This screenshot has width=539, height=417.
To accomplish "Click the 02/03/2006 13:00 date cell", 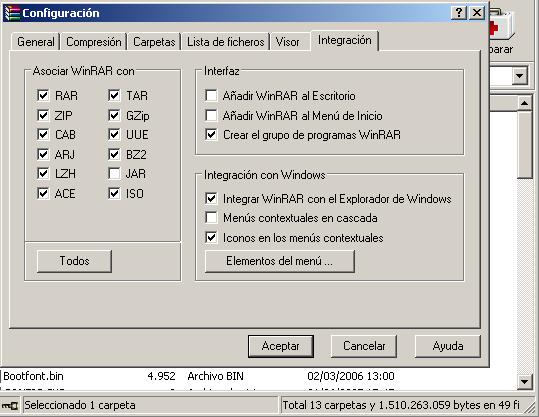I will (x=351, y=376).
